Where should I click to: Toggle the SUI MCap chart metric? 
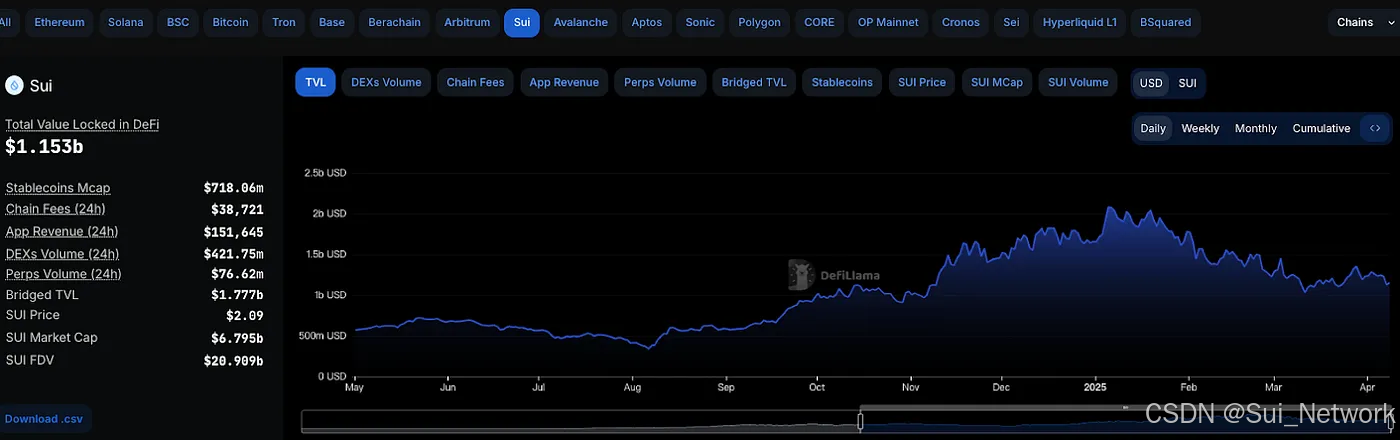click(997, 82)
